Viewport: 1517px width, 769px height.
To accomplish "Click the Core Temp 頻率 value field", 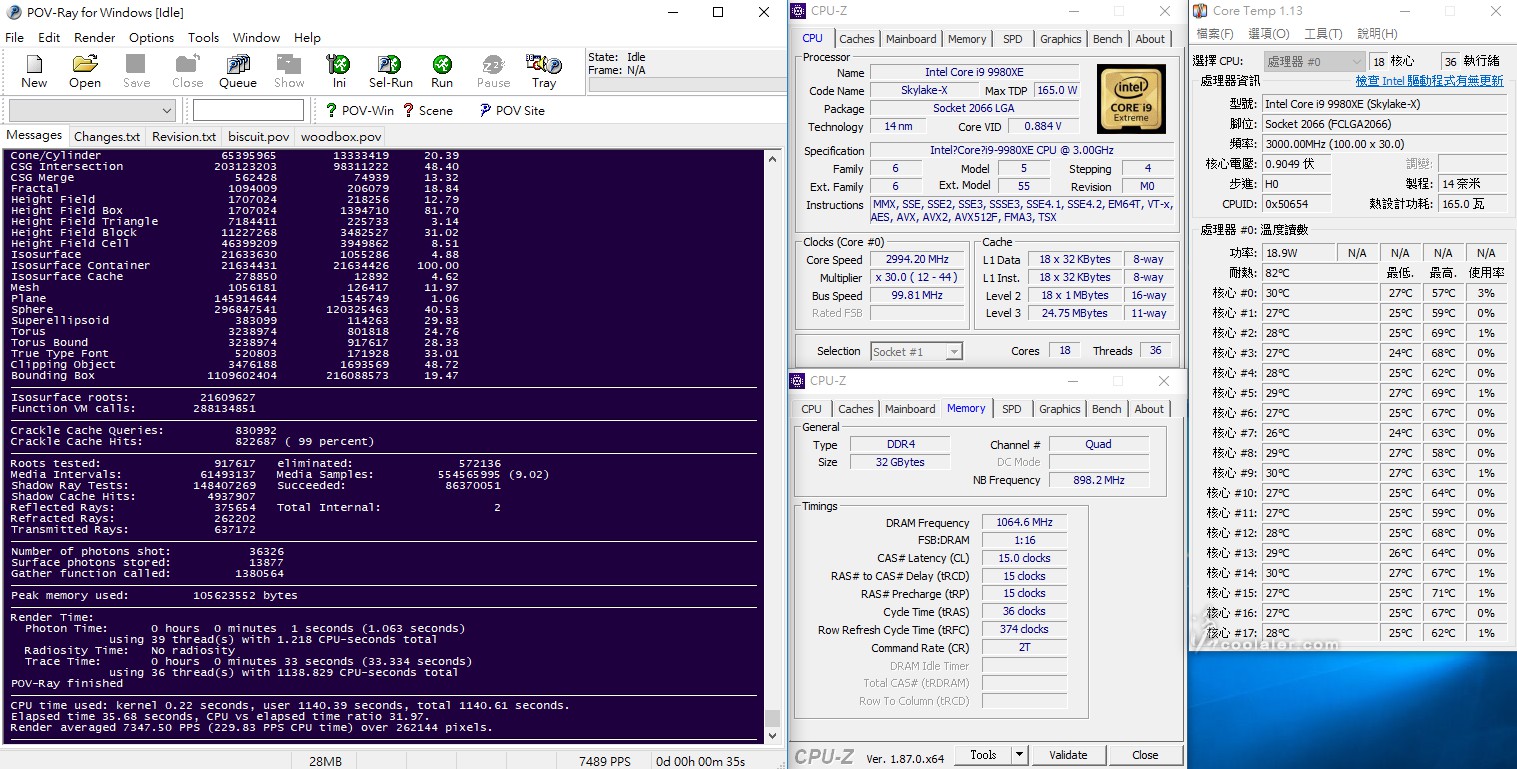I will (1384, 144).
